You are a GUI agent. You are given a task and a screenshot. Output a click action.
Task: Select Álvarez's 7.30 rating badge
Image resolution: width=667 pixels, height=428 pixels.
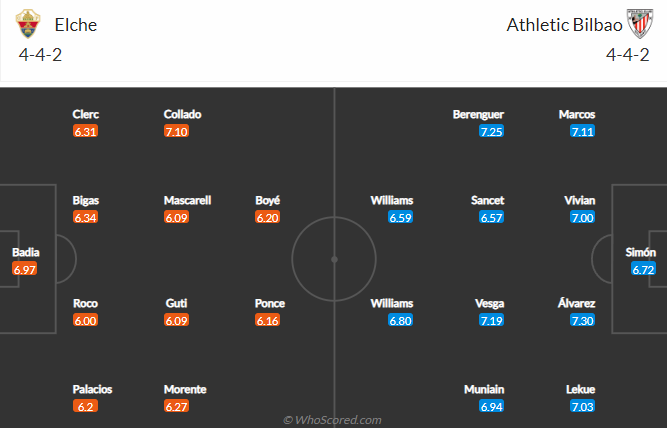pos(582,320)
